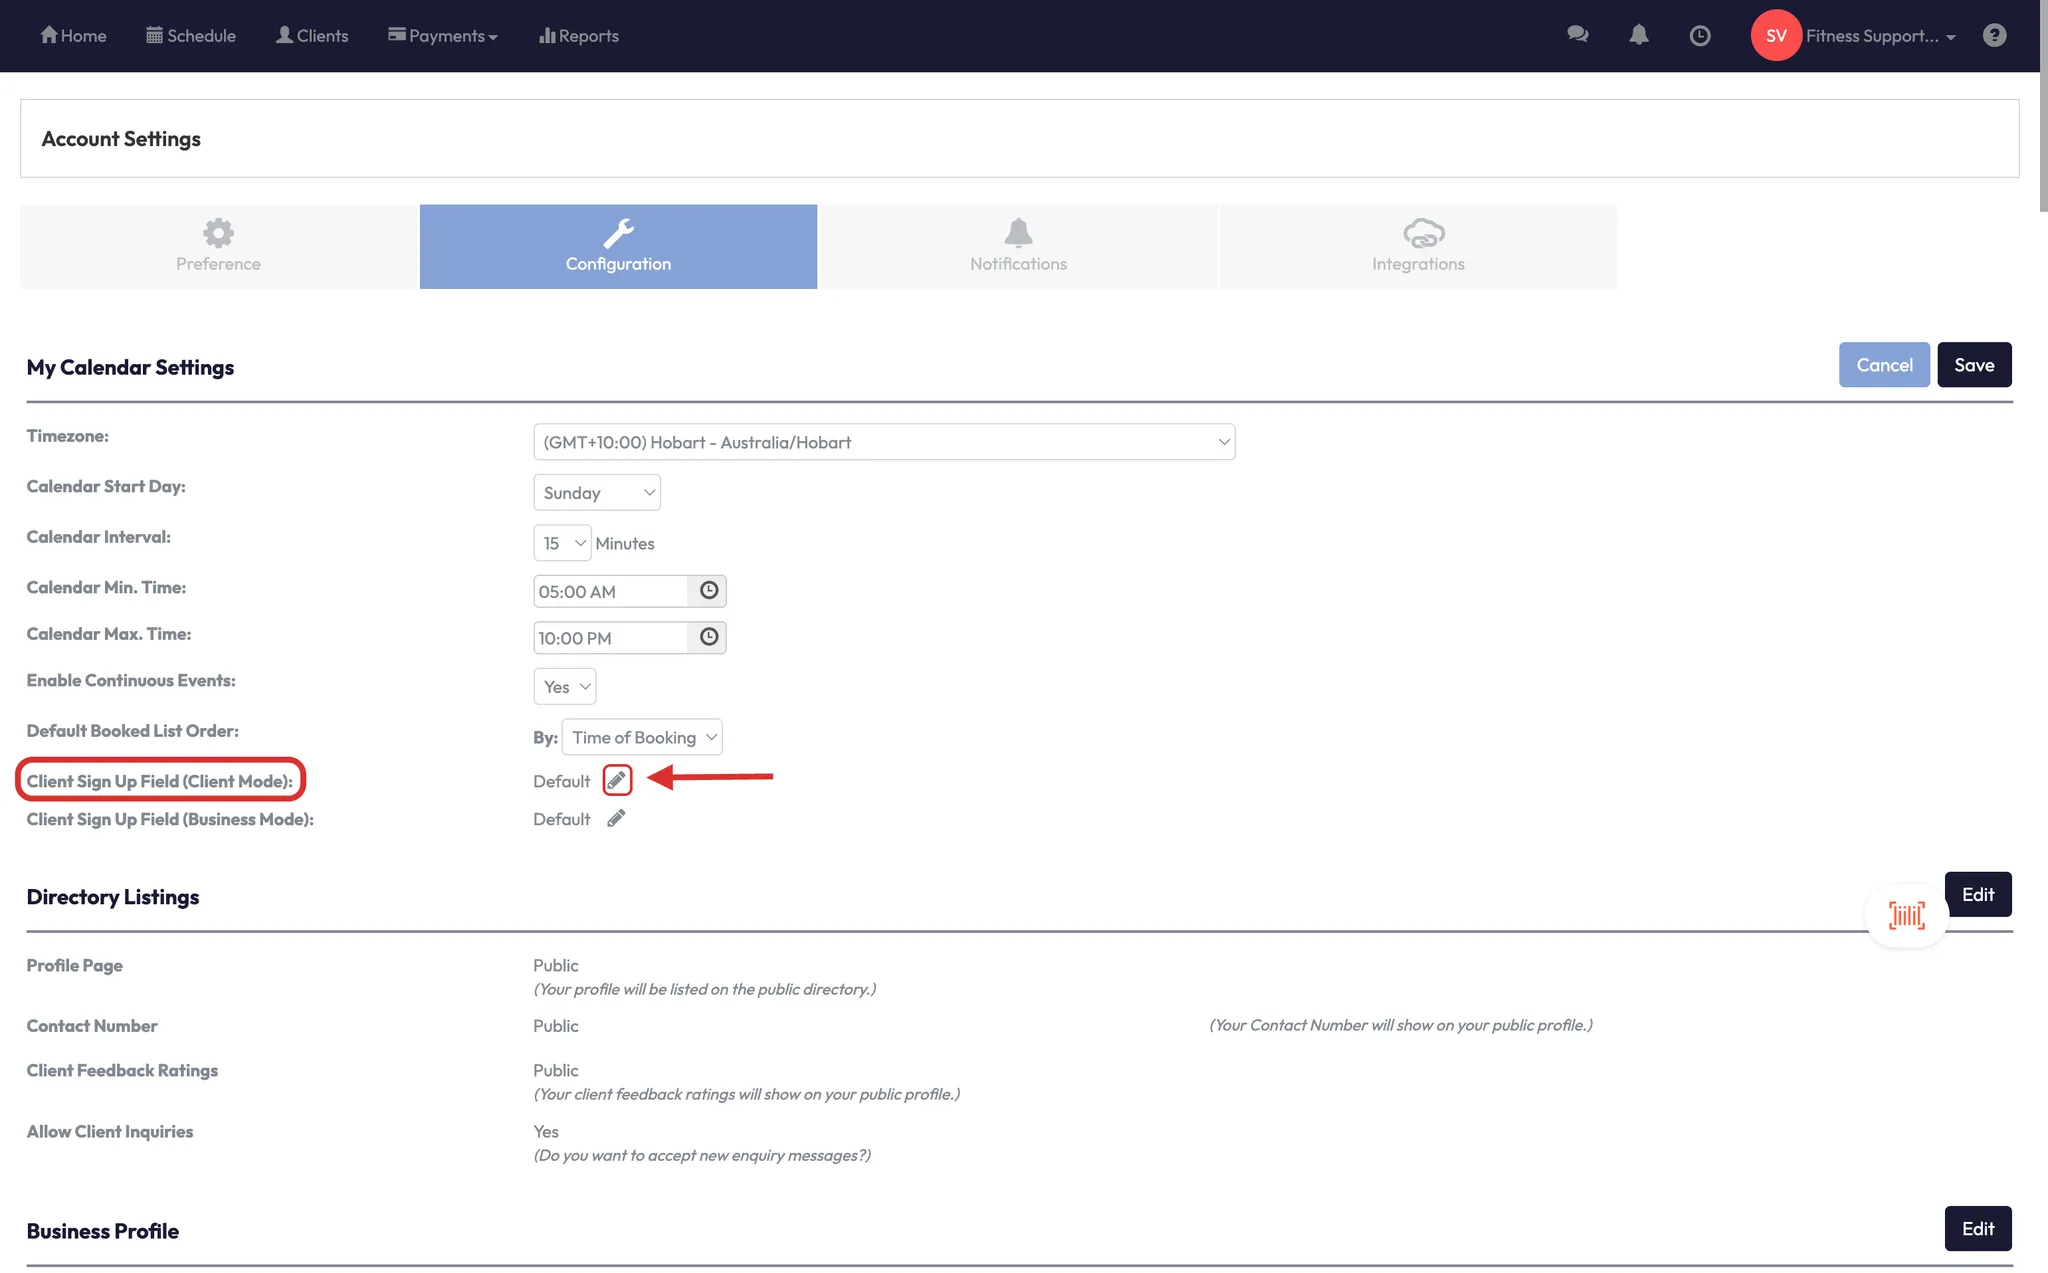
Task: Click the Calendar Min. Time input field
Action: (610, 592)
